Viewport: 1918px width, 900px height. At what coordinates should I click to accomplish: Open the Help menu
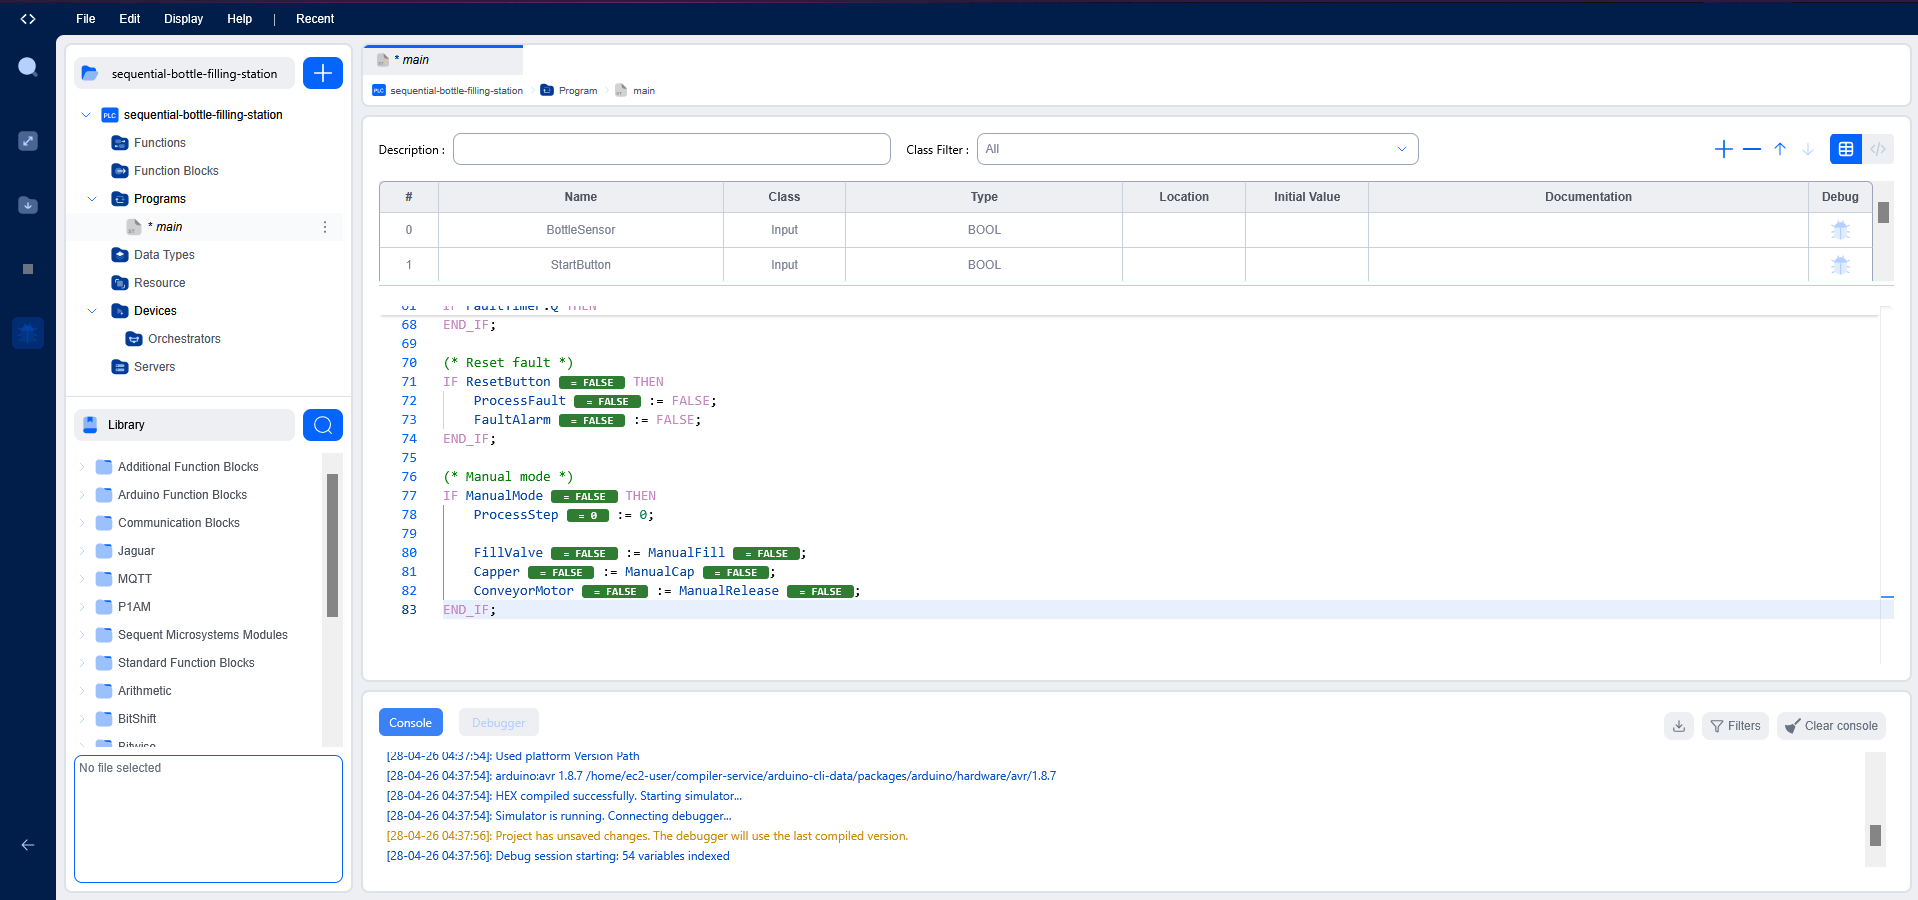(x=240, y=19)
